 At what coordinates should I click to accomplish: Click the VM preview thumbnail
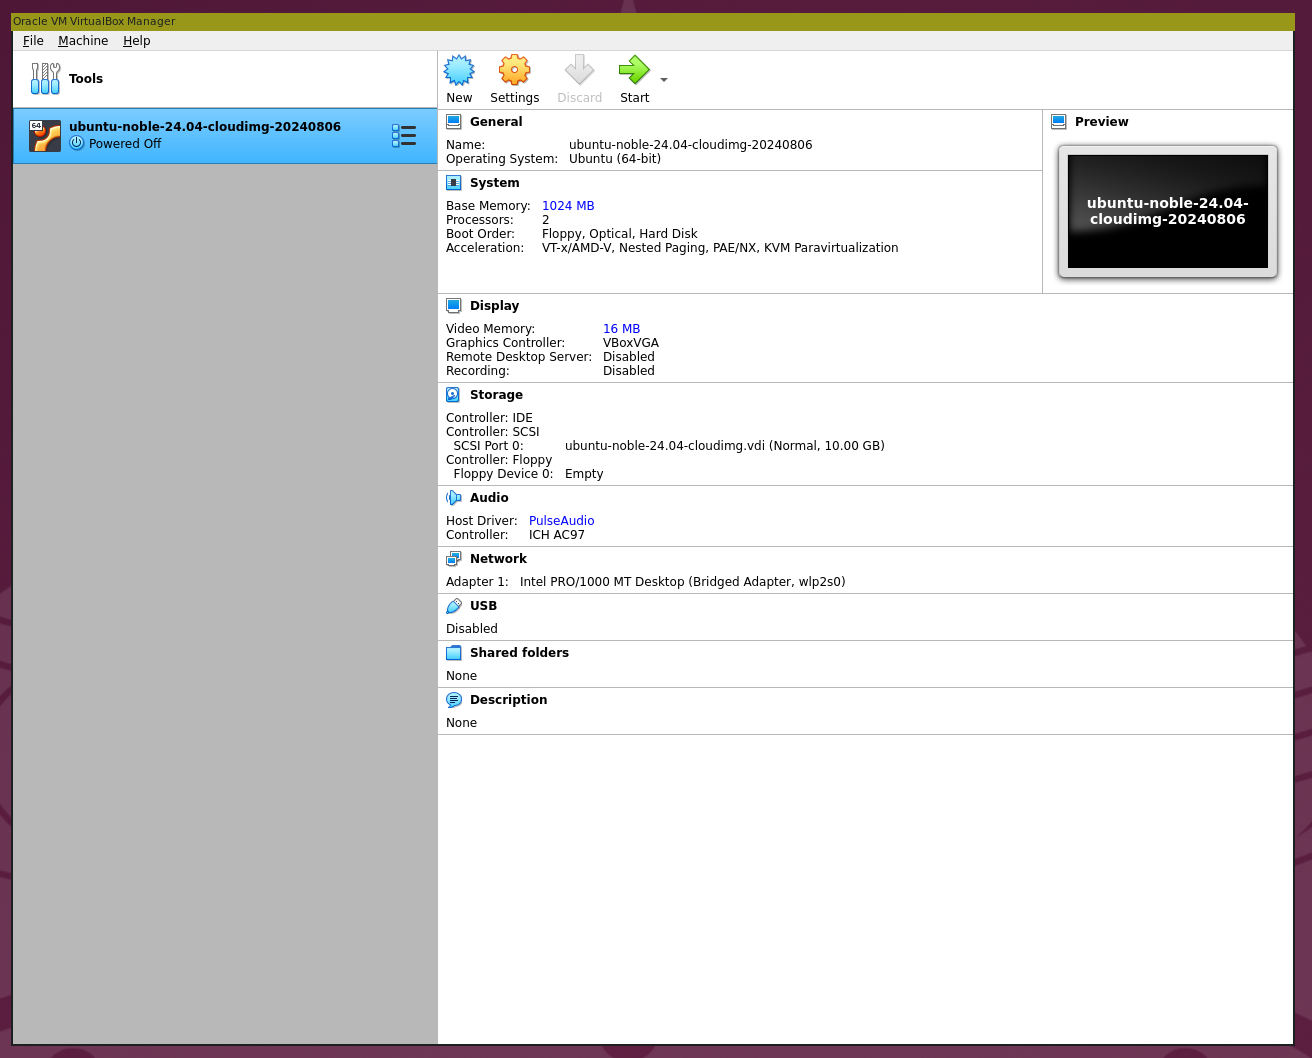[1168, 211]
